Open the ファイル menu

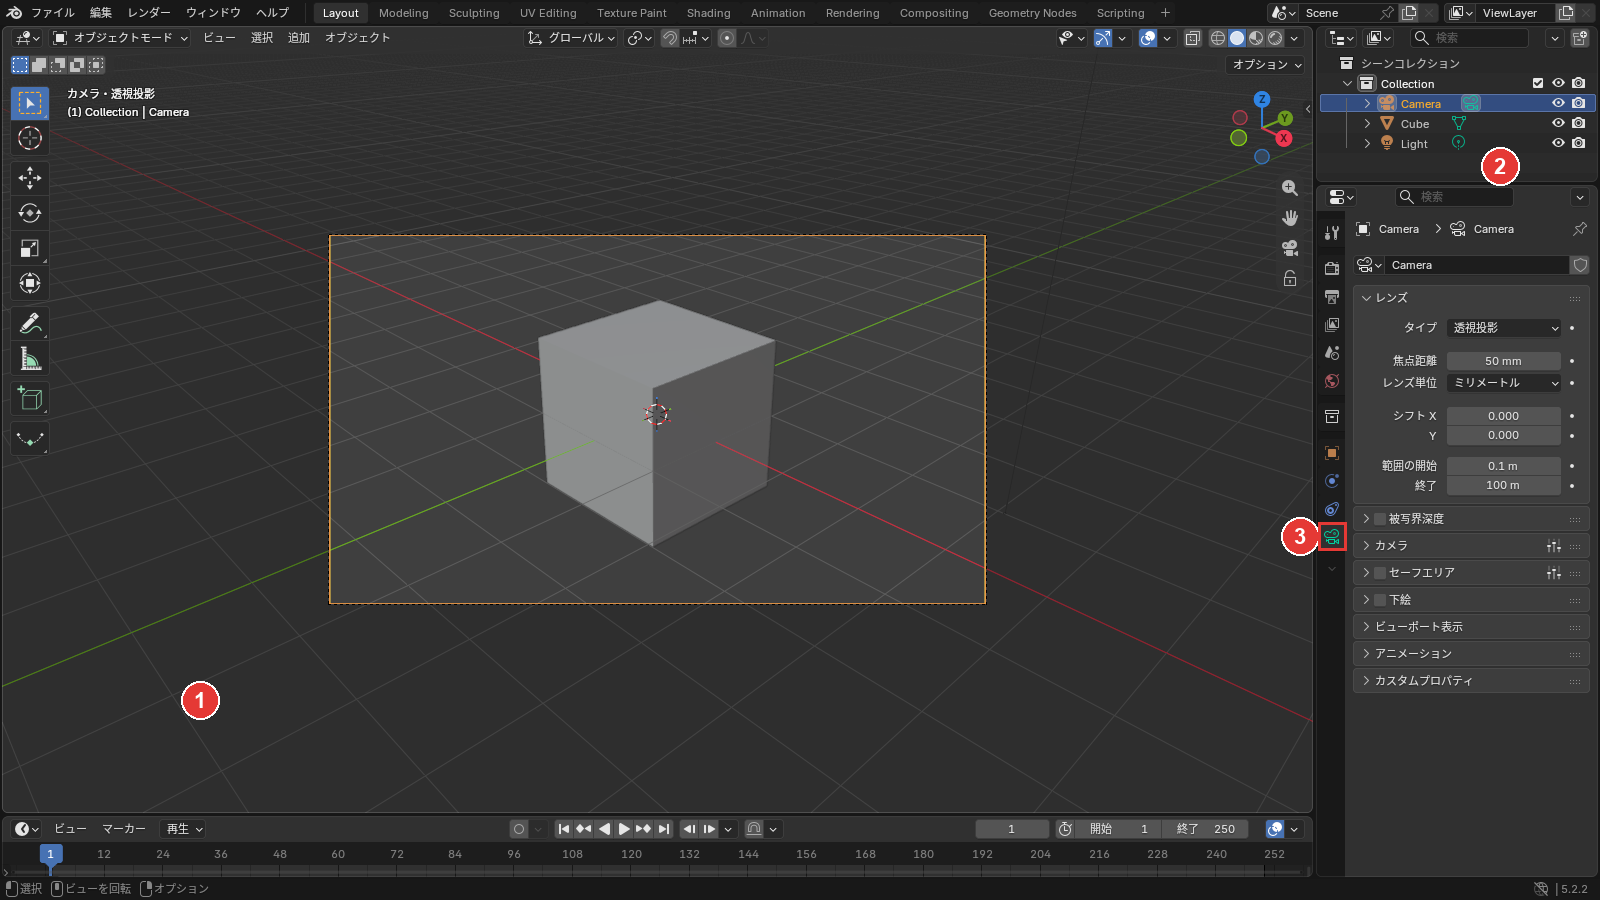(53, 13)
